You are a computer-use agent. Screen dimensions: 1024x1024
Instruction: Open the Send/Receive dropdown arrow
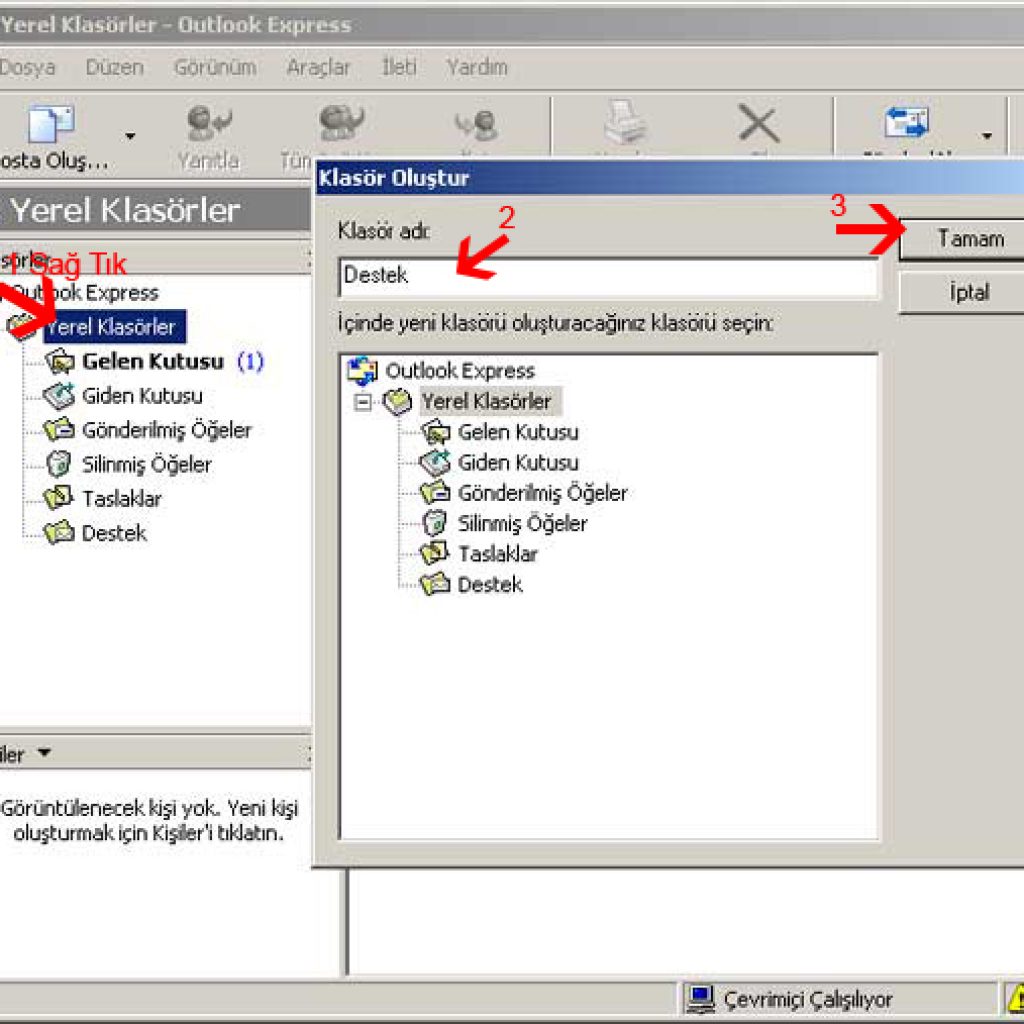point(987,136)
